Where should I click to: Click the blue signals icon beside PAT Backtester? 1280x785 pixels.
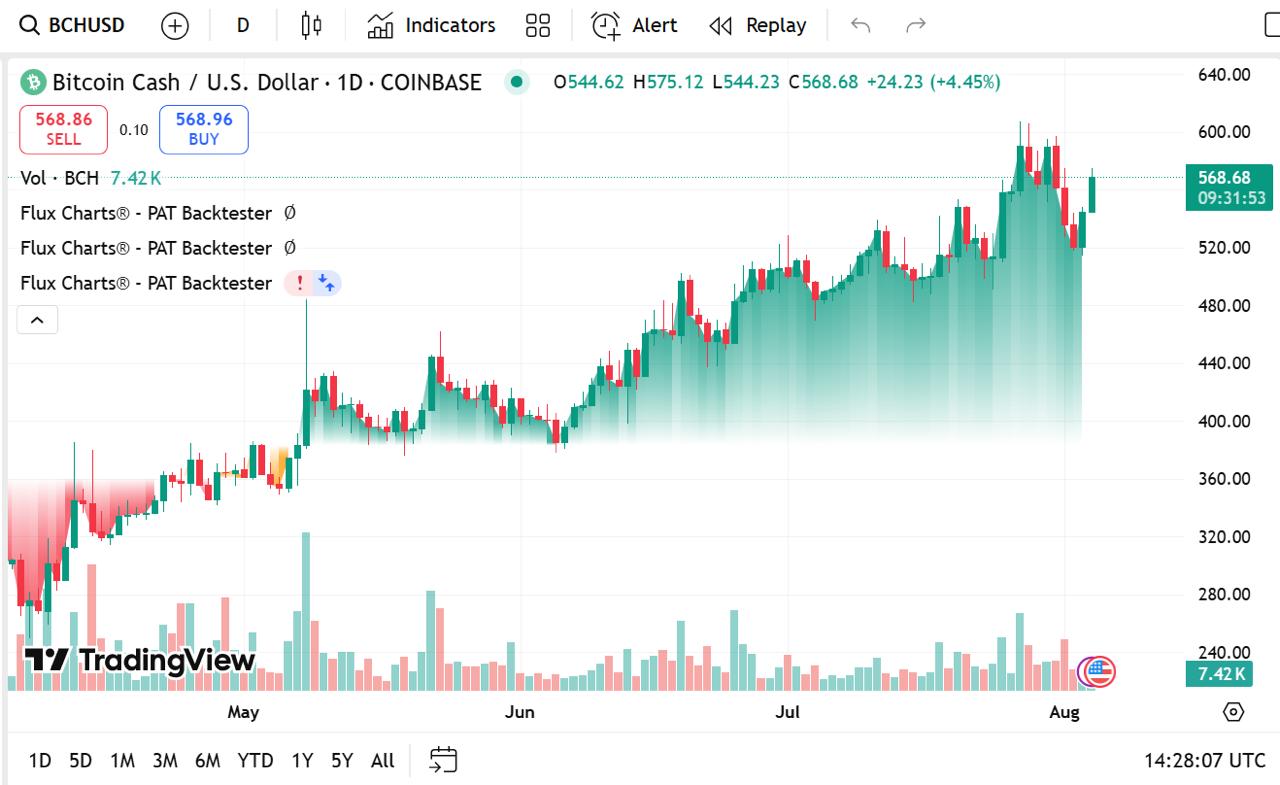327,283
